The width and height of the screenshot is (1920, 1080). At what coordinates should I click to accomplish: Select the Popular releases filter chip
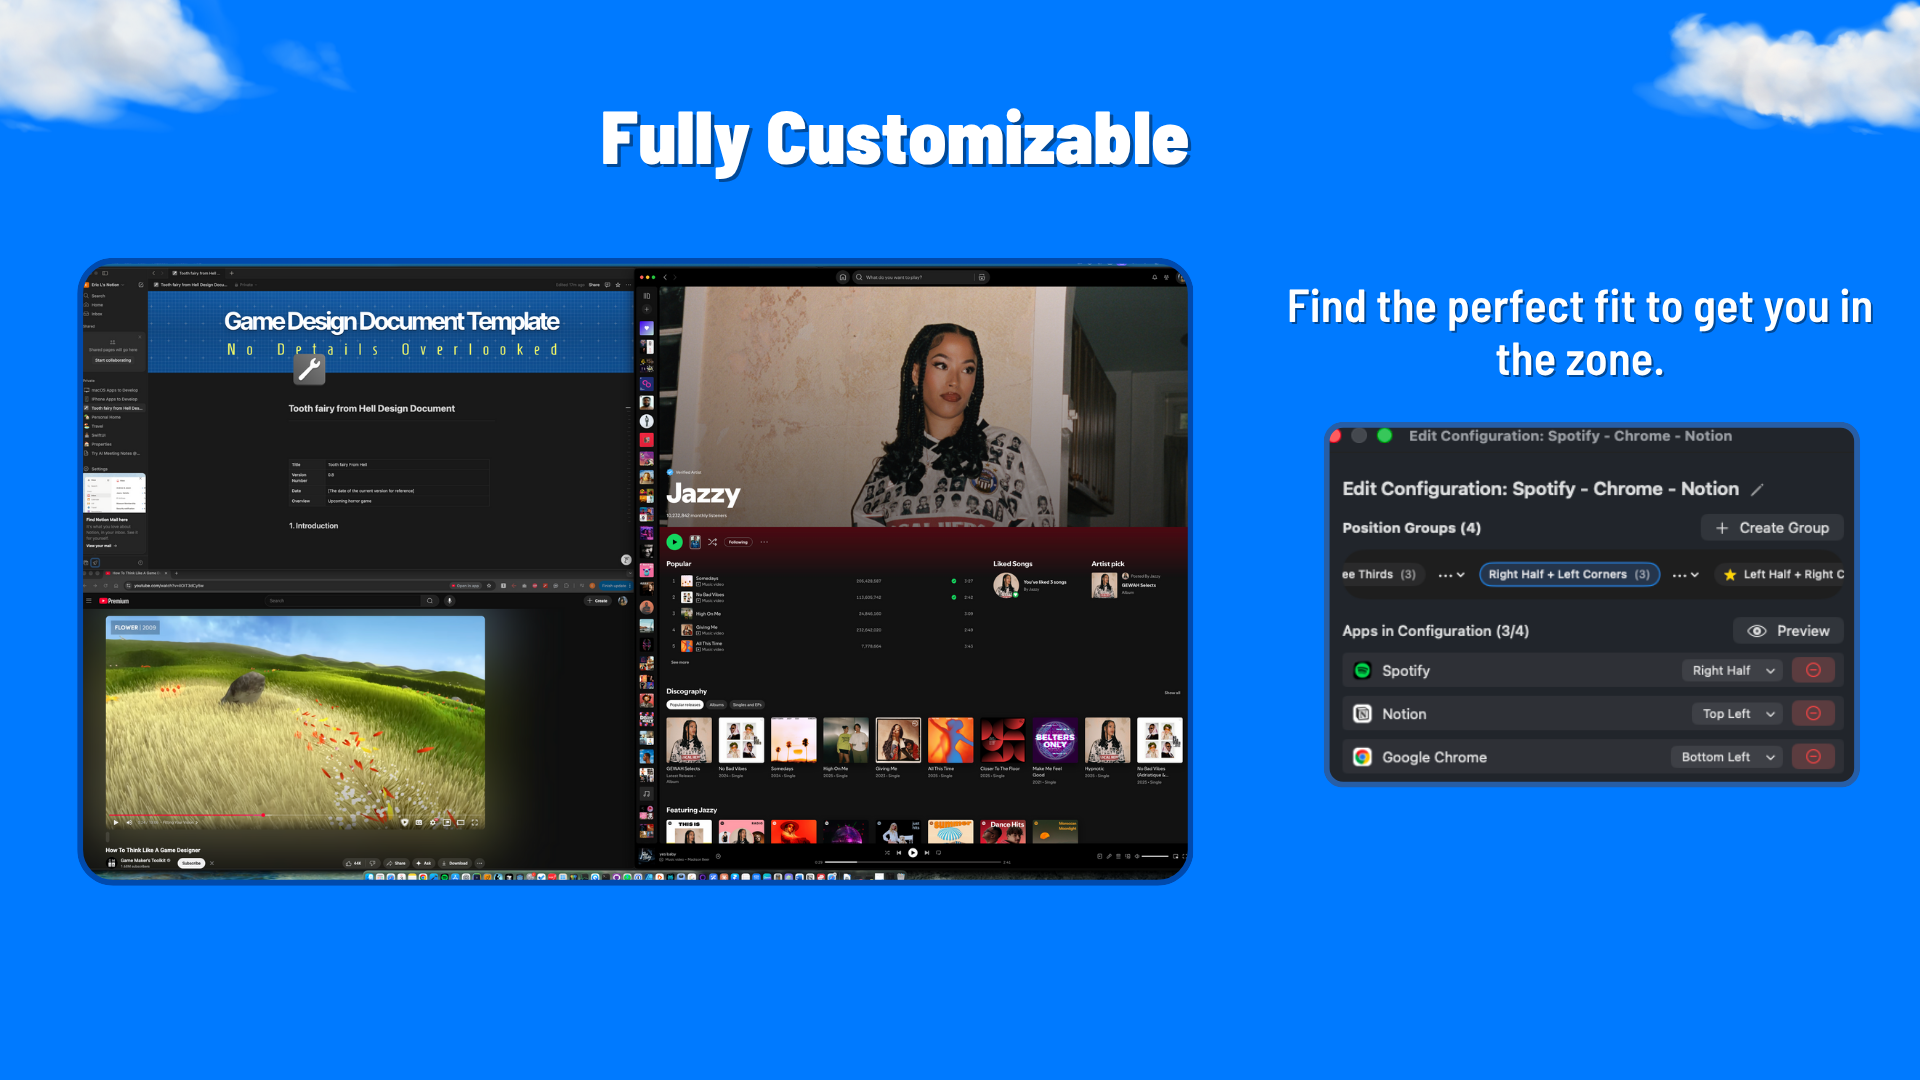pyautogui.click(x=685, y=705)
